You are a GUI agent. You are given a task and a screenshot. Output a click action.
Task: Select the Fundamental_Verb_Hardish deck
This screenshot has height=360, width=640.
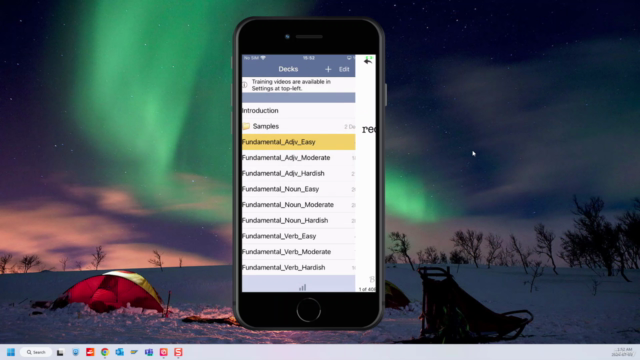298,268
